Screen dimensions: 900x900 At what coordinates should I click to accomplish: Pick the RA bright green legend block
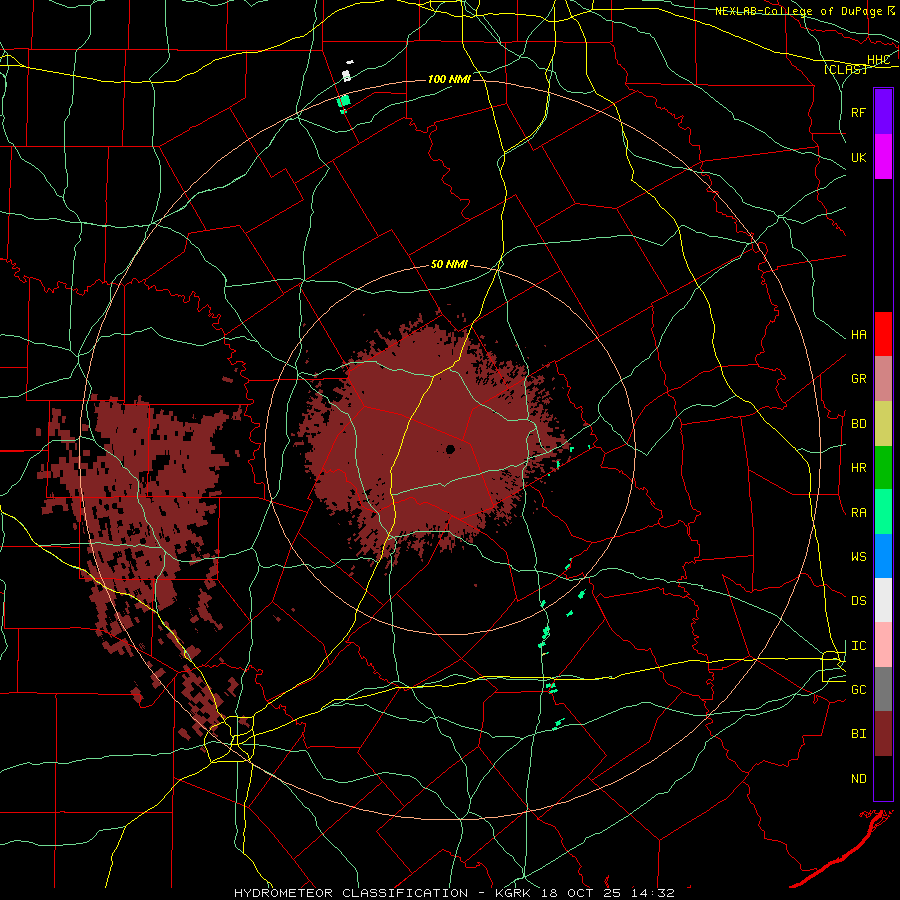tap(883, 512)
